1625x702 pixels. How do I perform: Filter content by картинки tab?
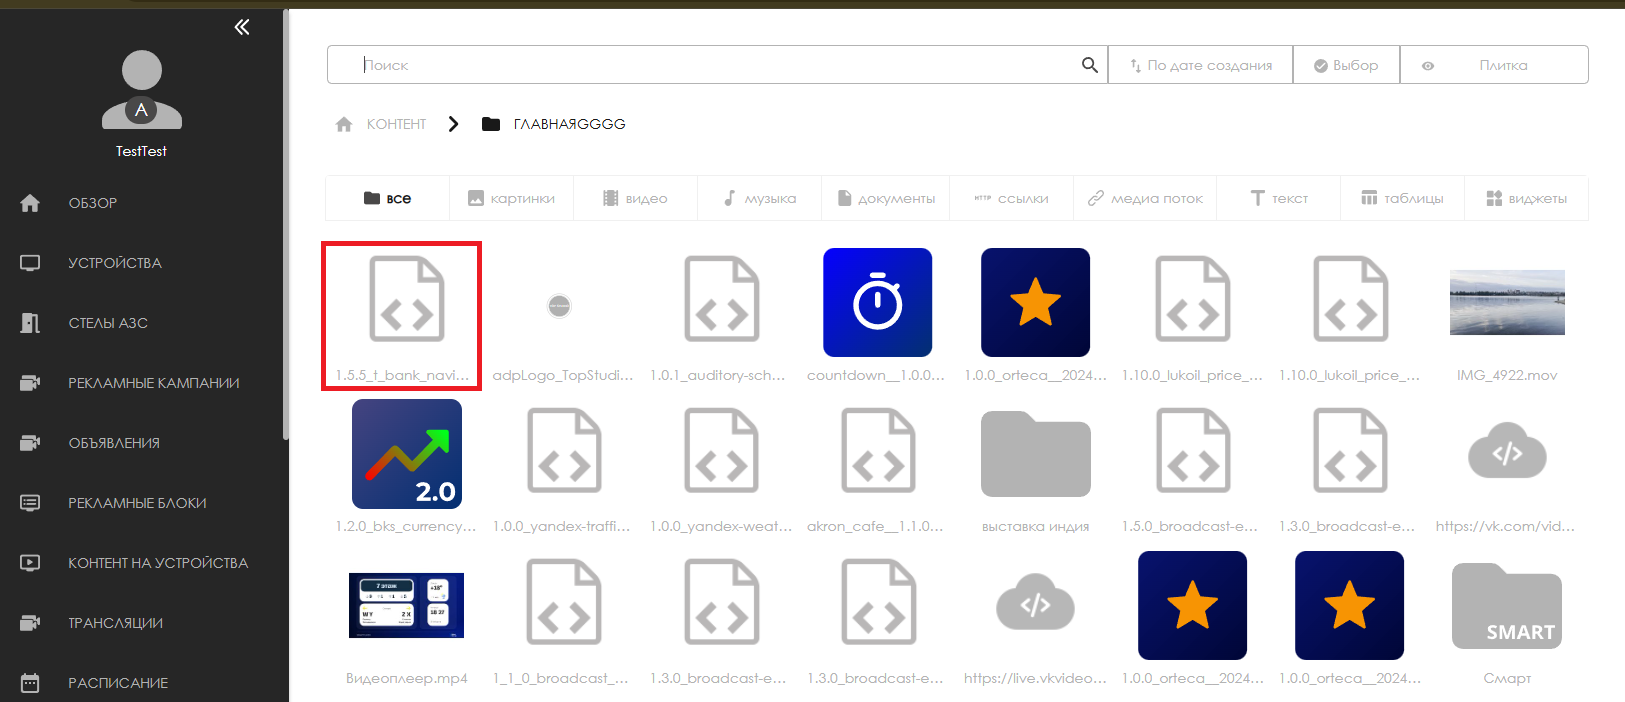tap(511, 198)
